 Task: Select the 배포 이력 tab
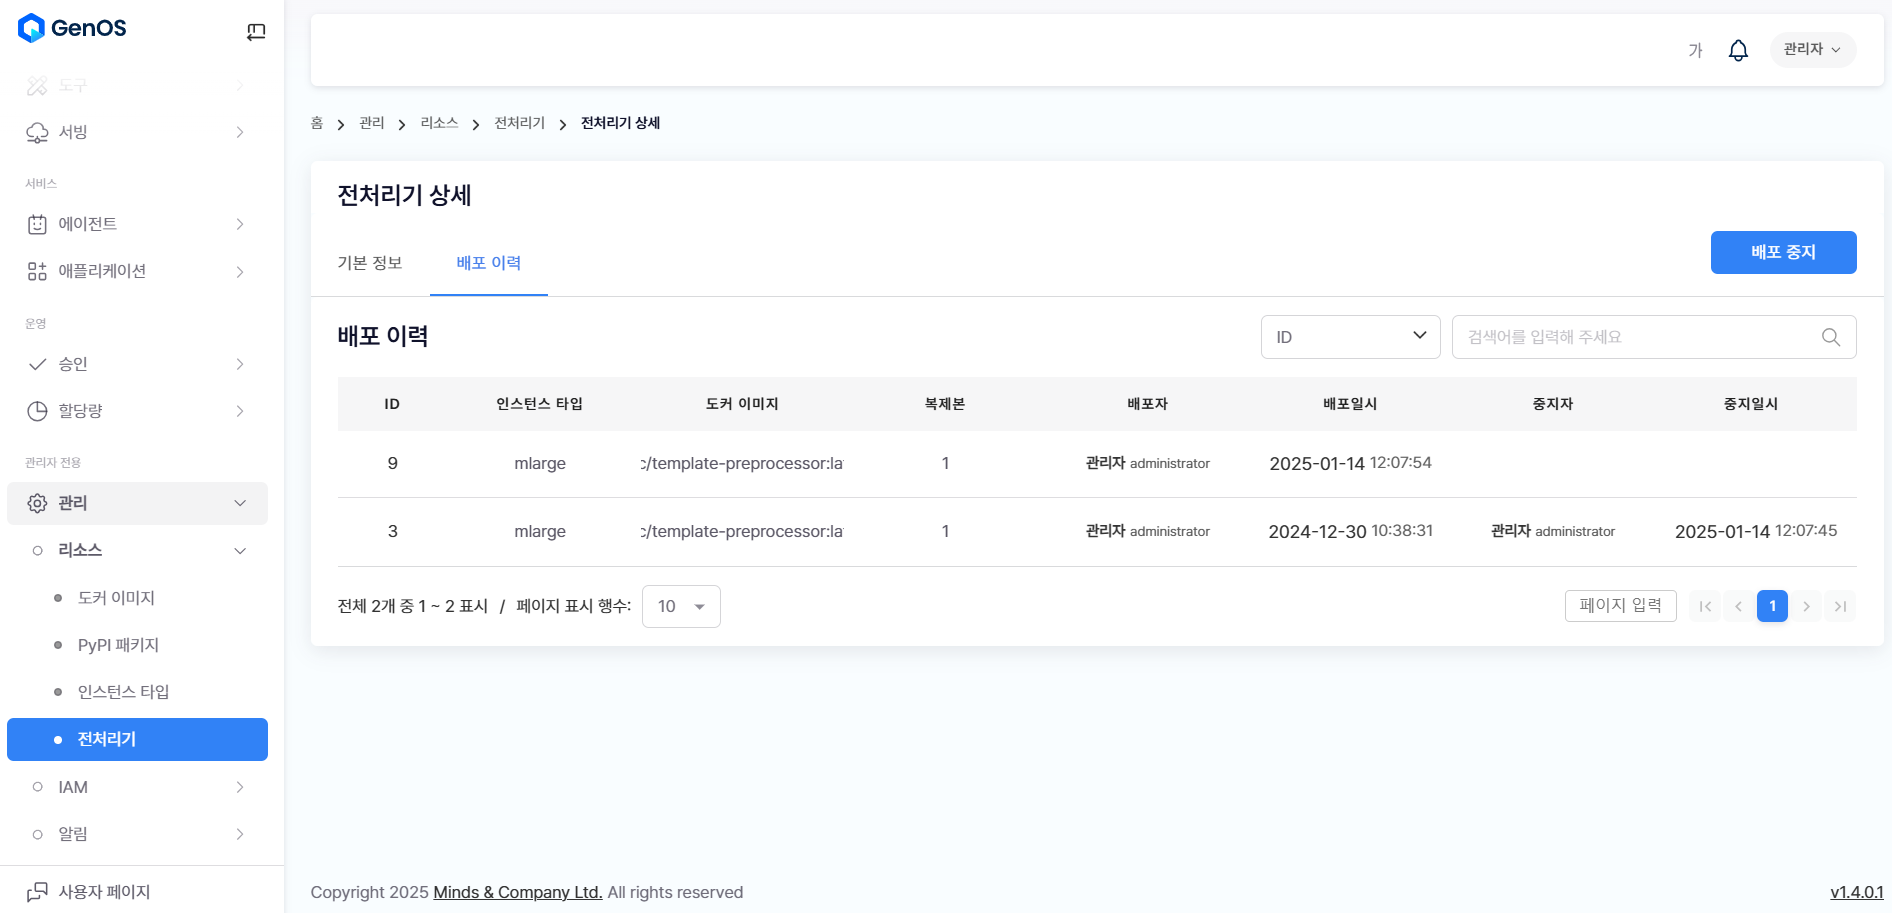488,263
